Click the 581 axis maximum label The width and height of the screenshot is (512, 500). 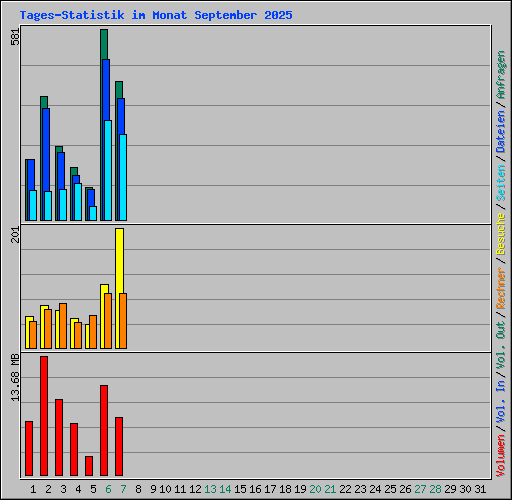(15, 37)
